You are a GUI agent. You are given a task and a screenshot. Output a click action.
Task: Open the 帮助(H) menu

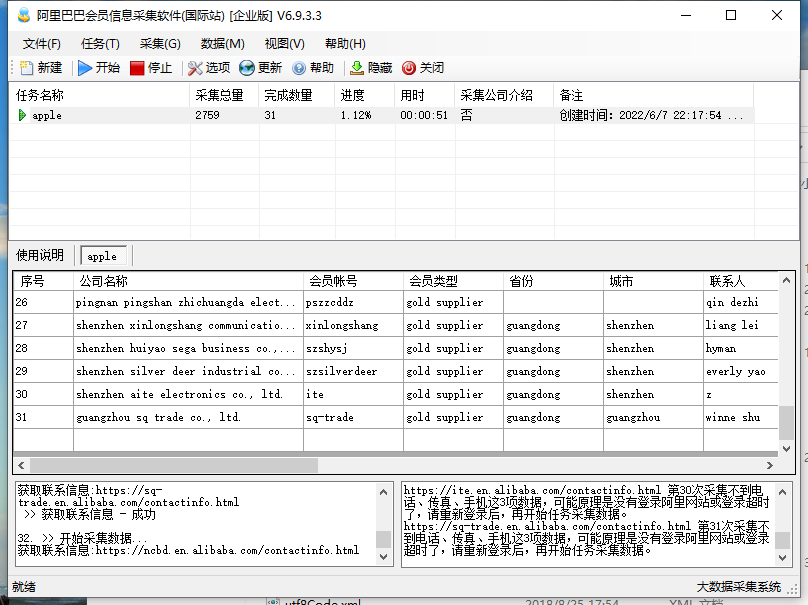[345, 44]
